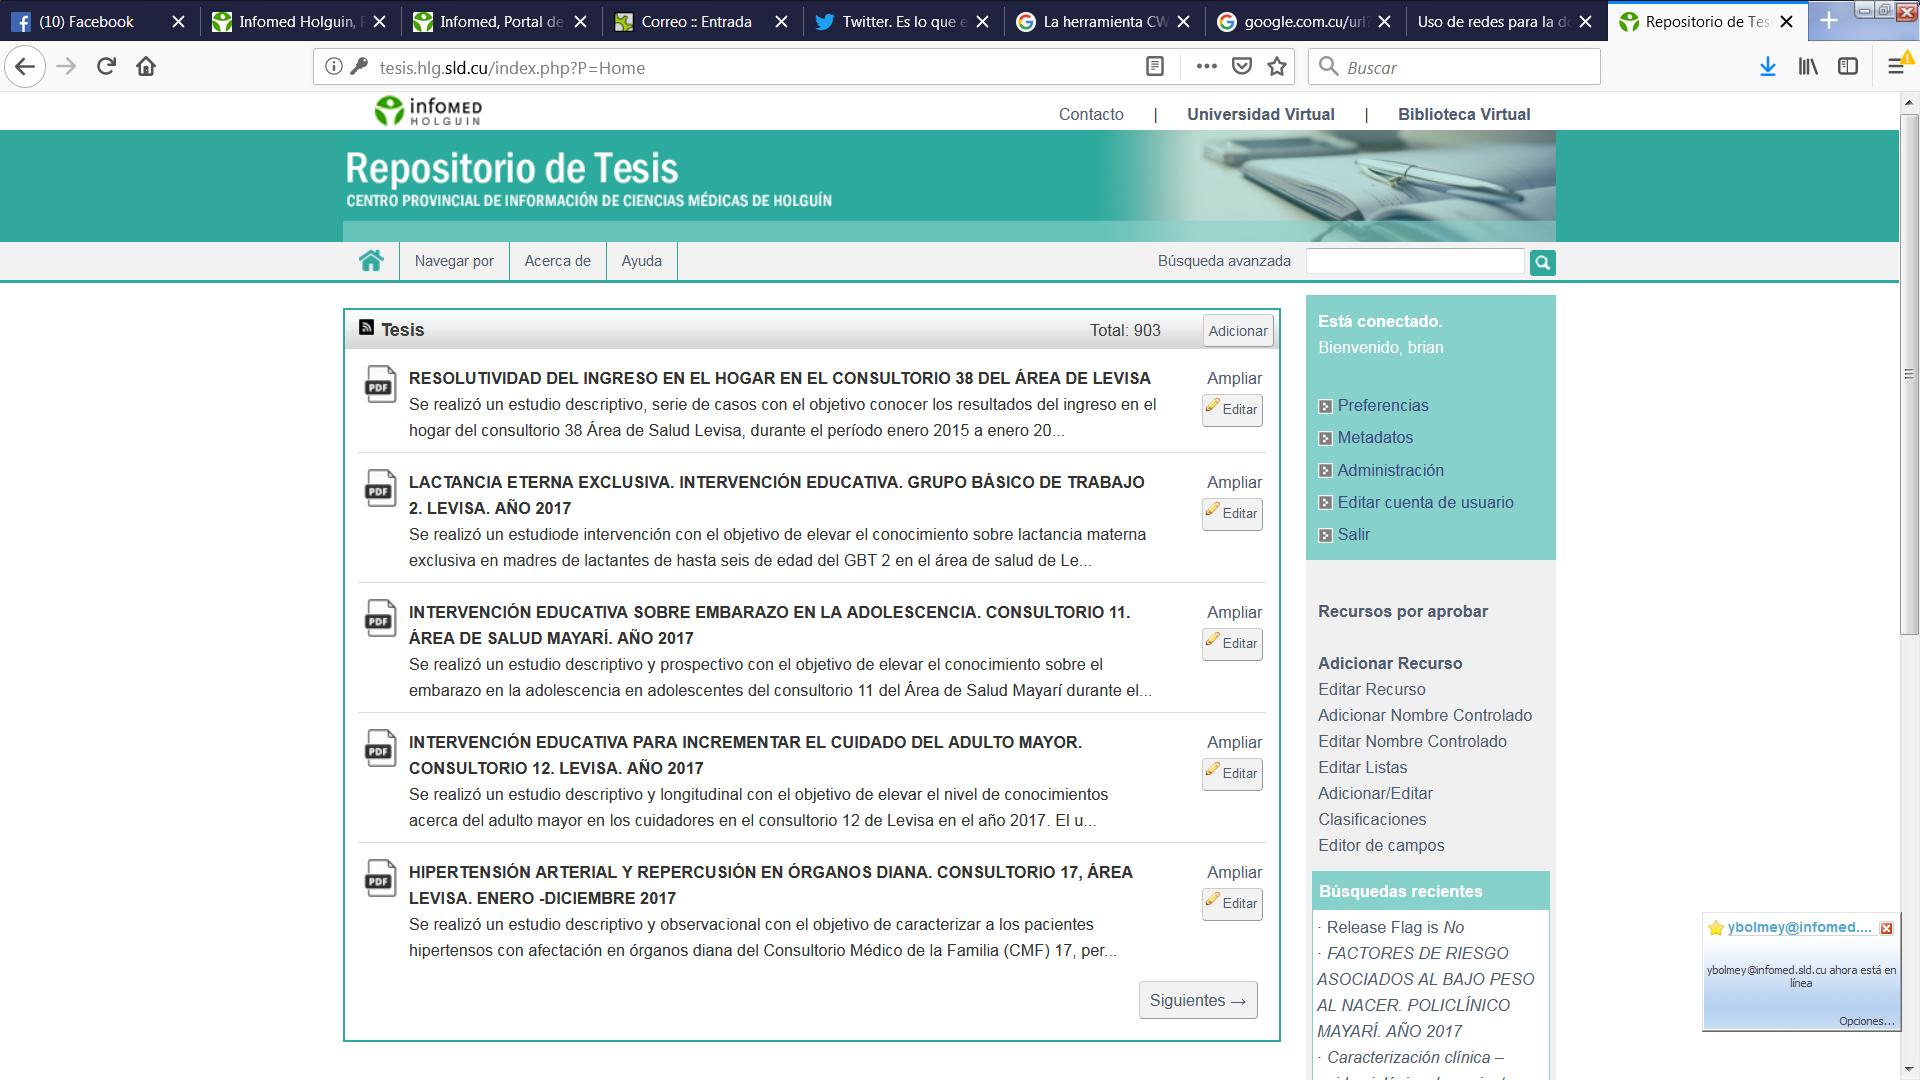Go to next page with Siguientes
1920x1080 pixels.
[x=1197, y=1000]
